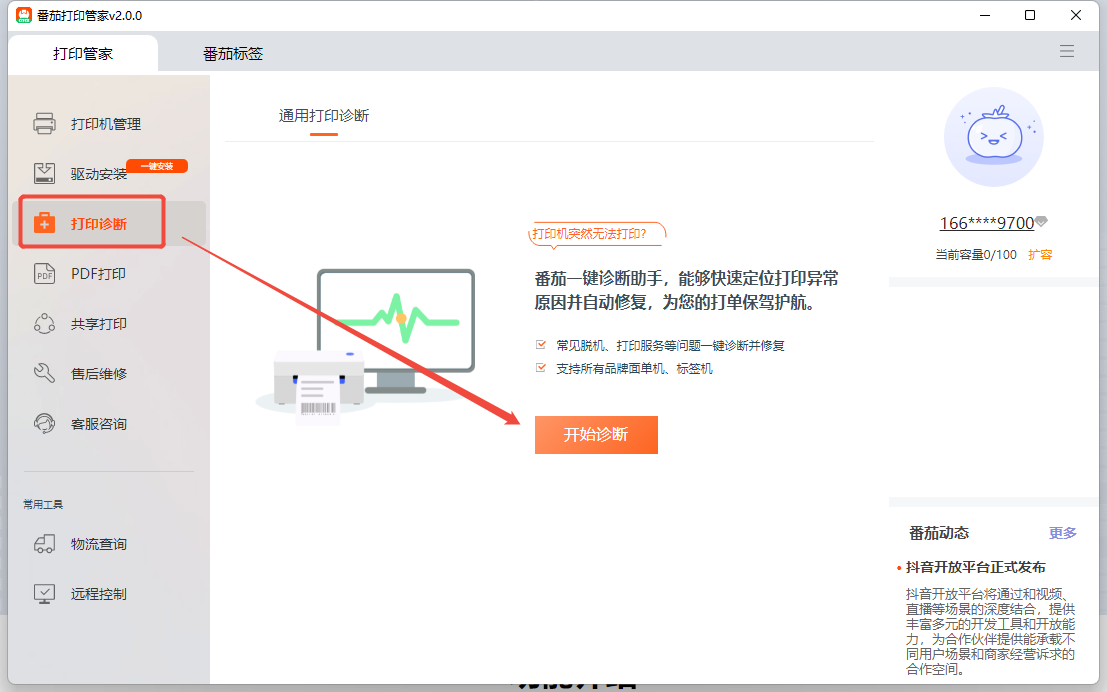Viewport: 1107px width, 692px height.
Task: Click the PDF print file icon
Action: tap(44, 273)
